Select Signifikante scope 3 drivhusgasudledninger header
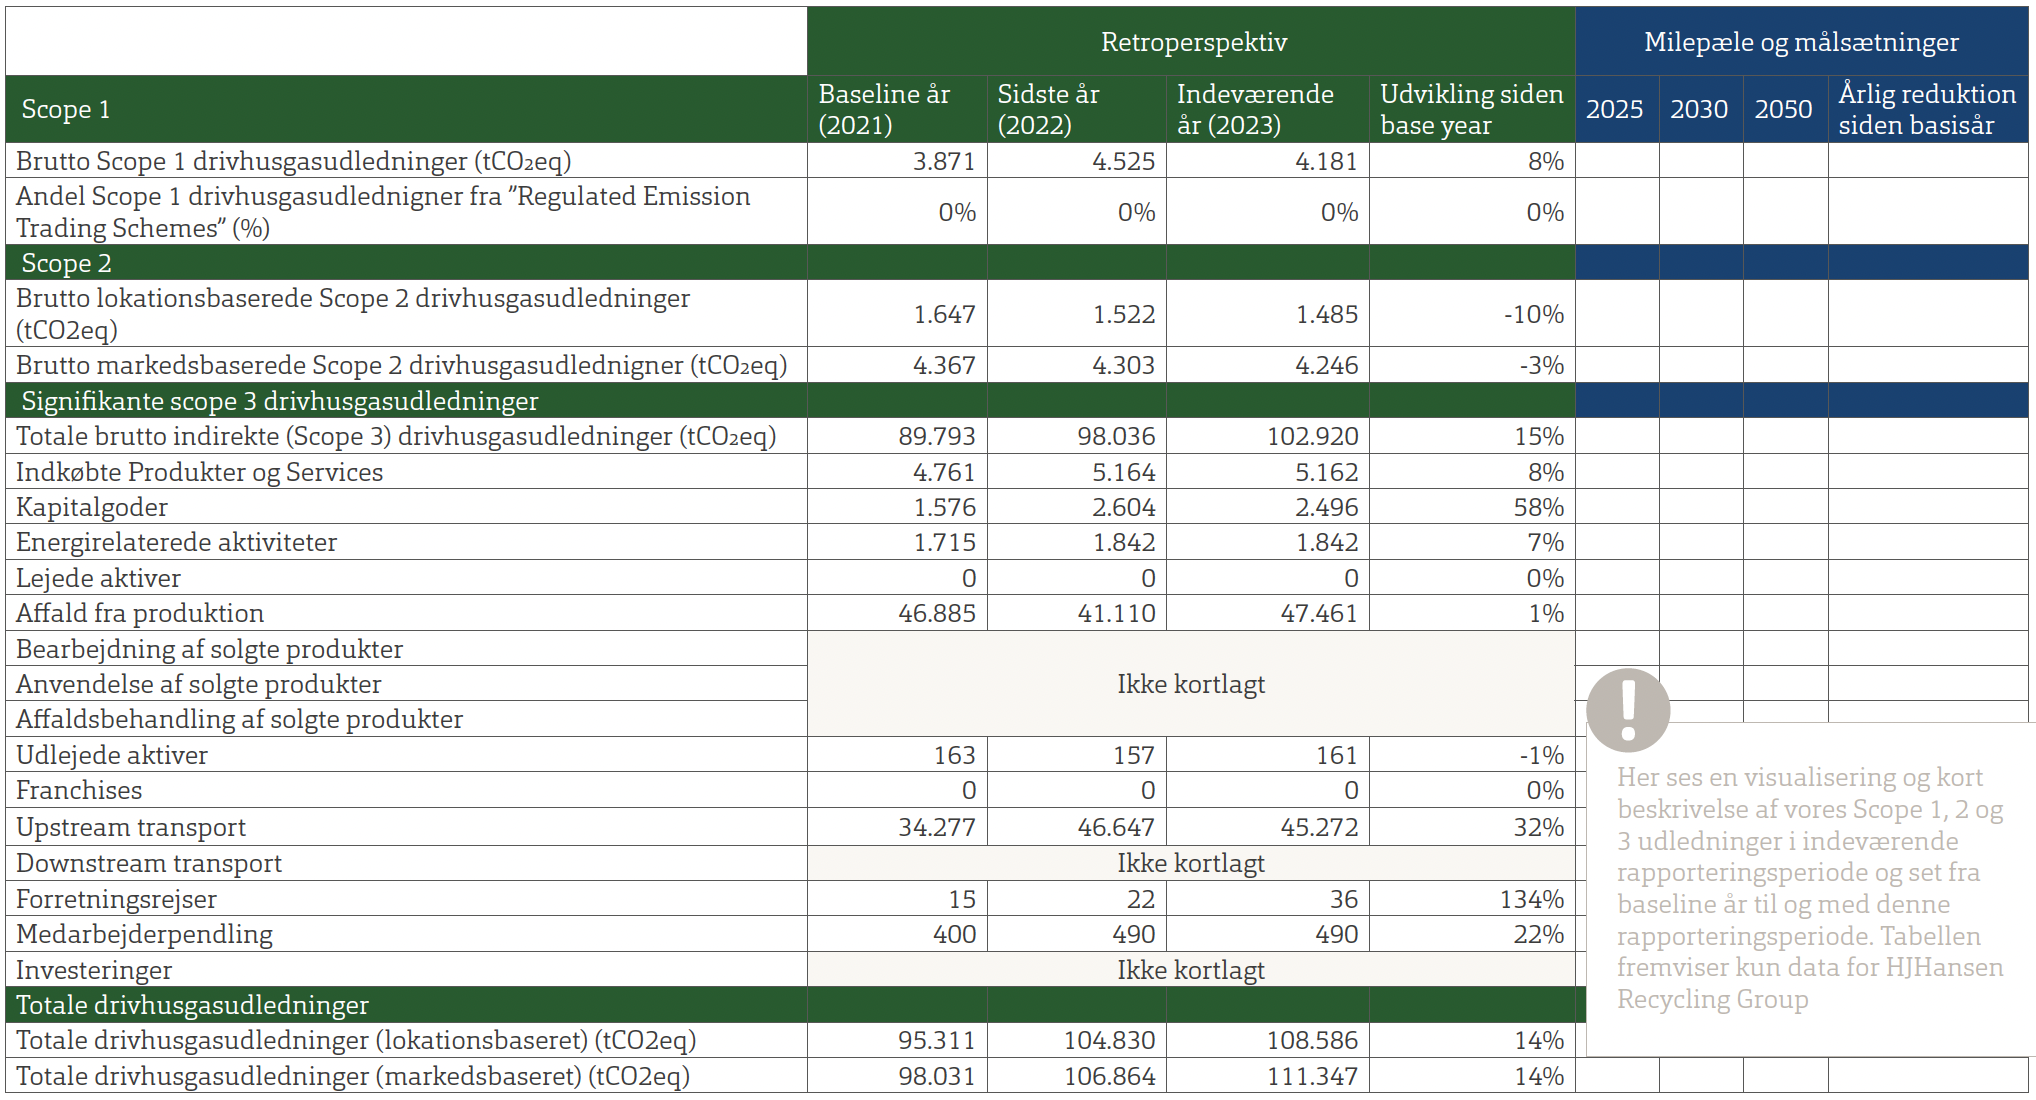Image resolution: width=2036 pixels, height=1100 pixels. click(x=280, y=401)
